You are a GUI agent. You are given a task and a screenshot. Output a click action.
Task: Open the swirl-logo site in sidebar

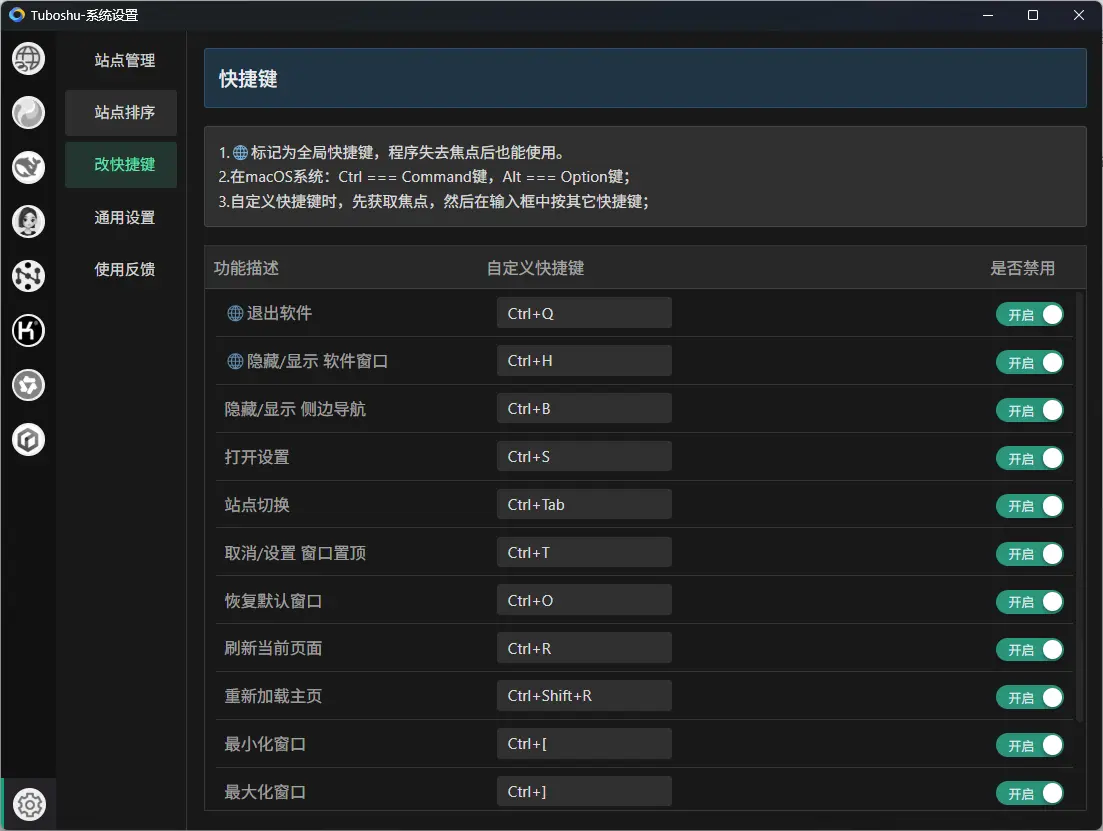click(28, 113)
